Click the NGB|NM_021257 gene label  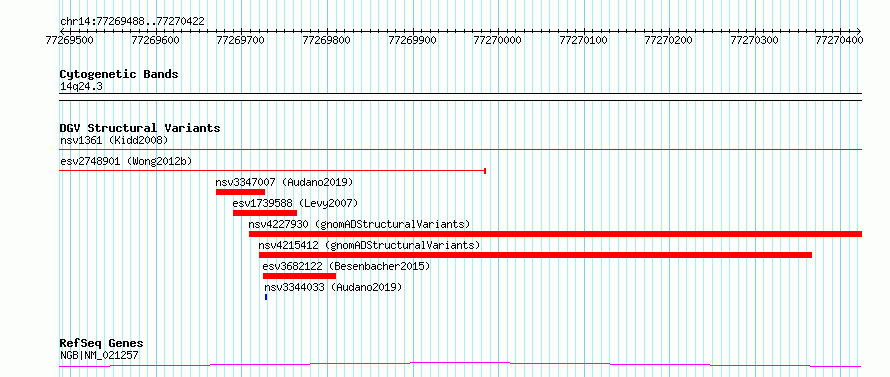point(99,356)
